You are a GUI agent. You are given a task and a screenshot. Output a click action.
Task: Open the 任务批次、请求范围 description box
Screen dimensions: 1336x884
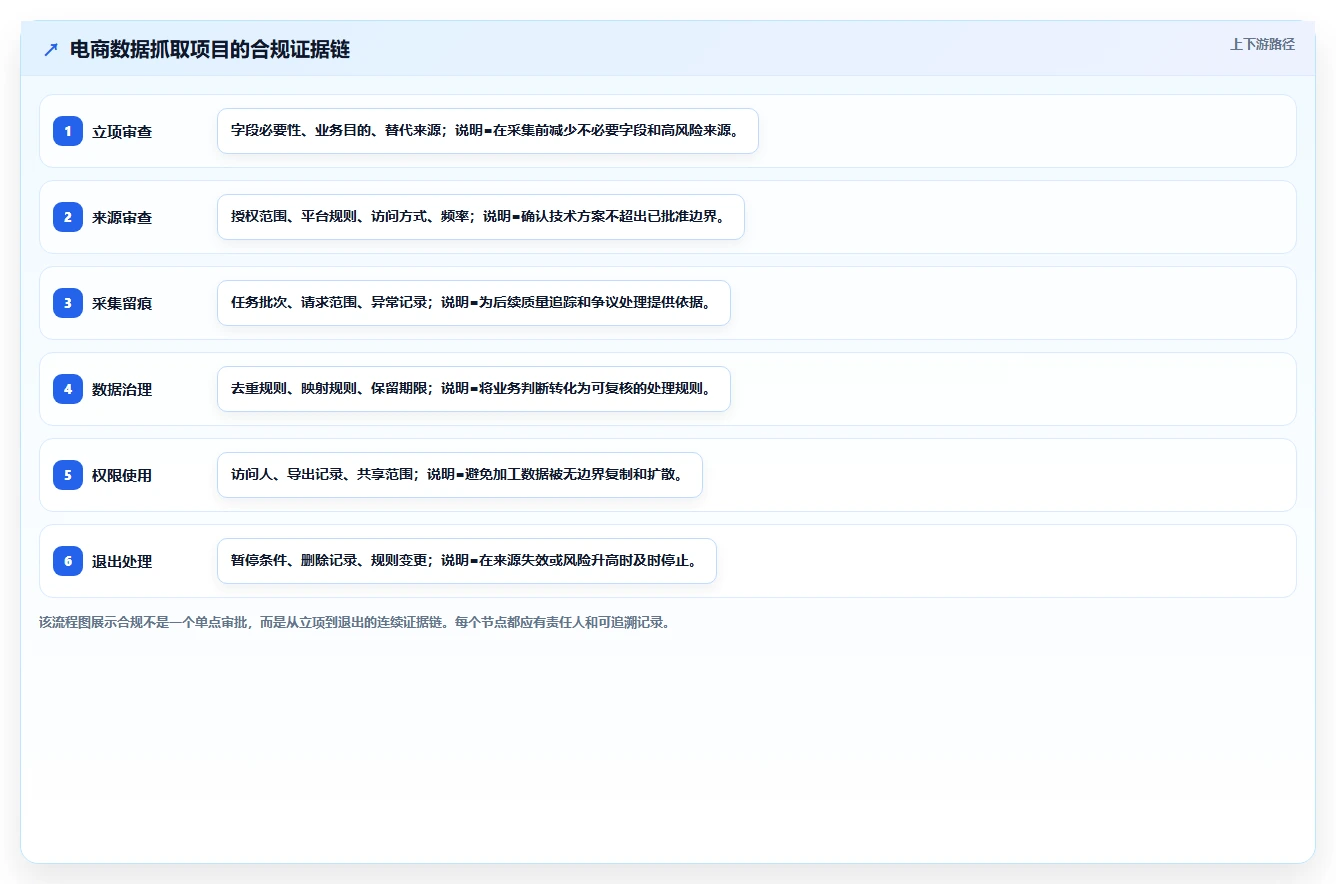click(474, 303)
